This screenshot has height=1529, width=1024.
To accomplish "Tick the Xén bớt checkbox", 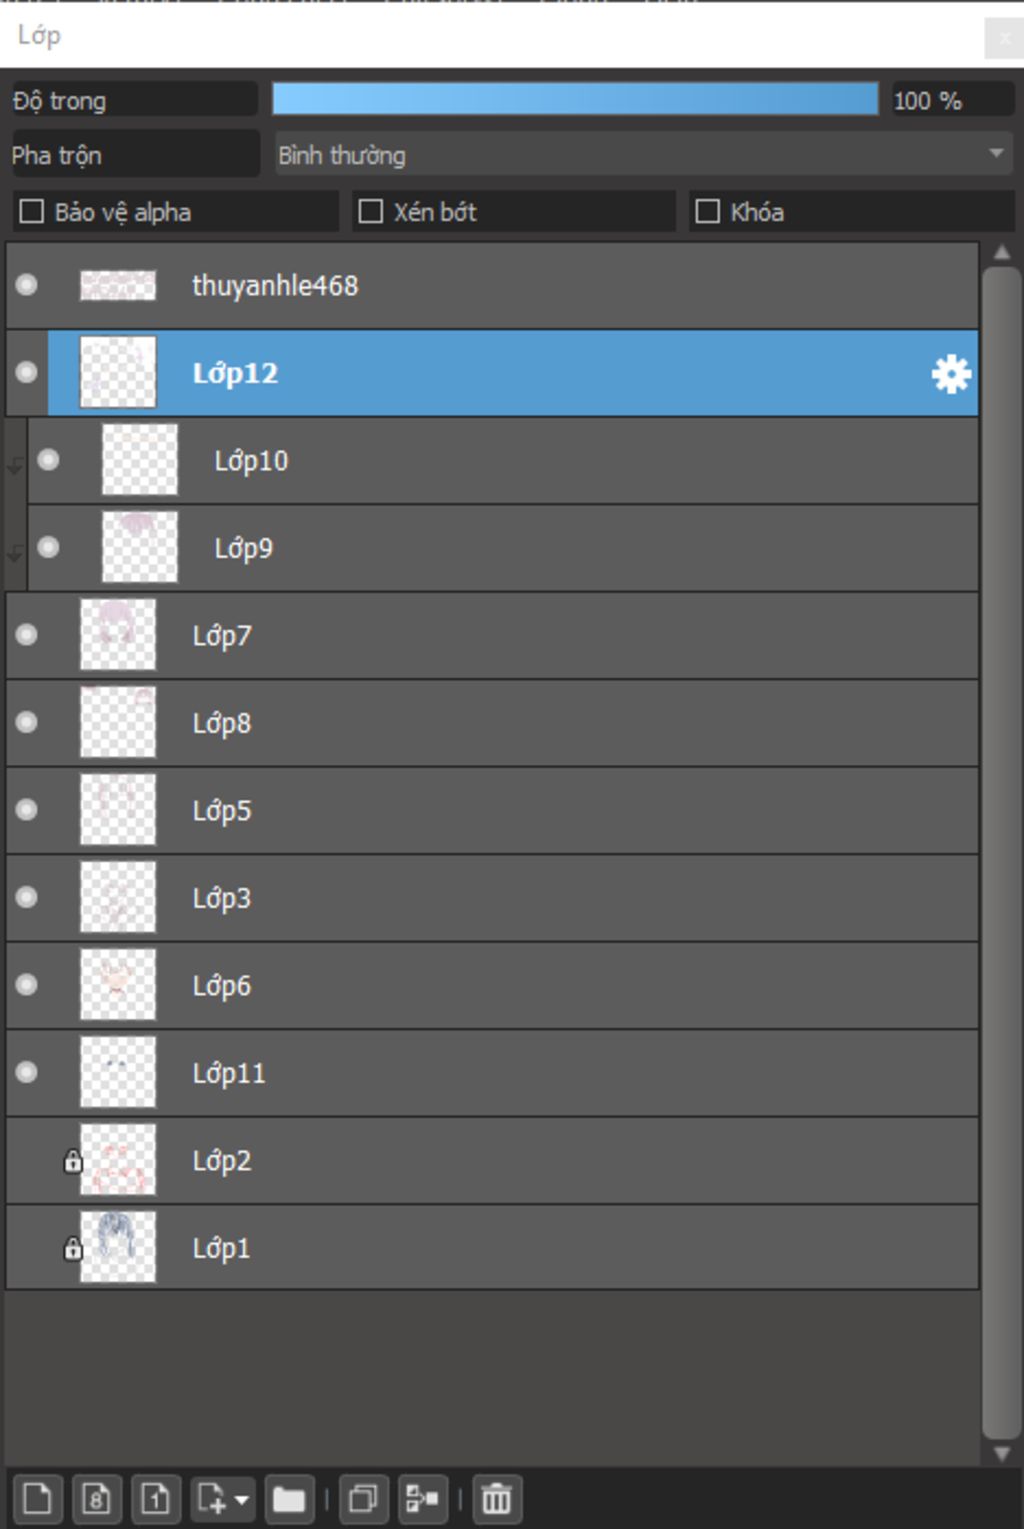I will (371, 212).
